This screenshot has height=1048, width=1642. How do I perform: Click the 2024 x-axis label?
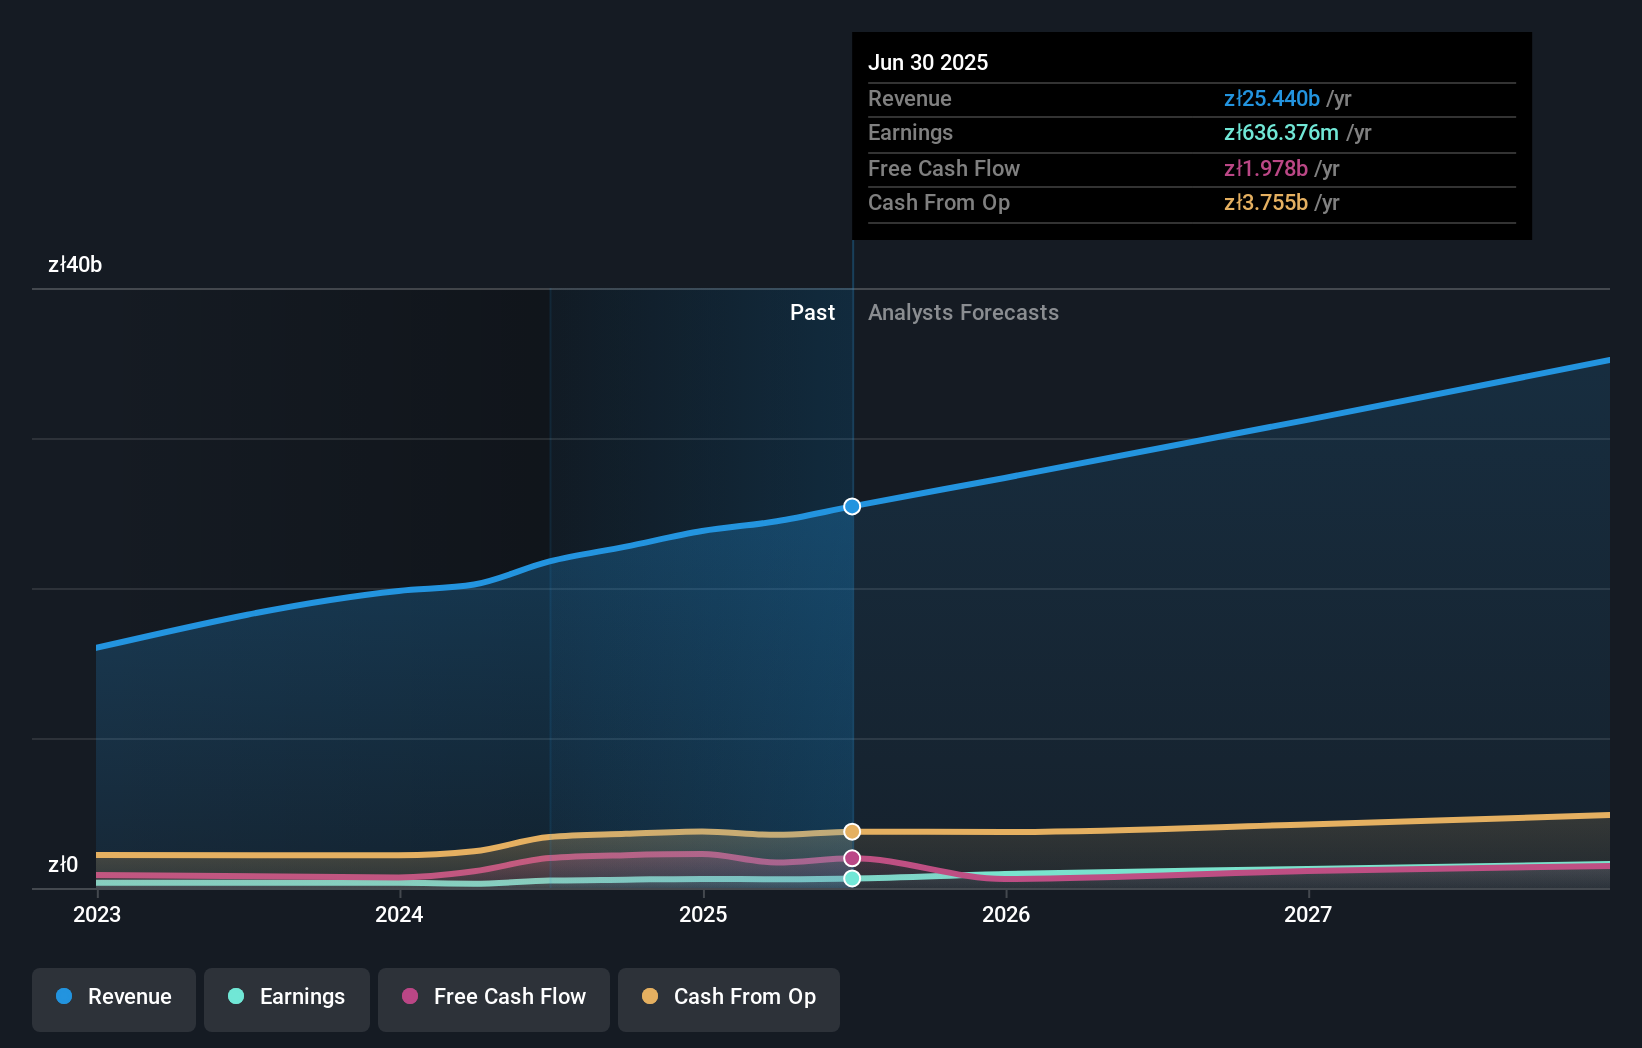[x=399, y=914]
